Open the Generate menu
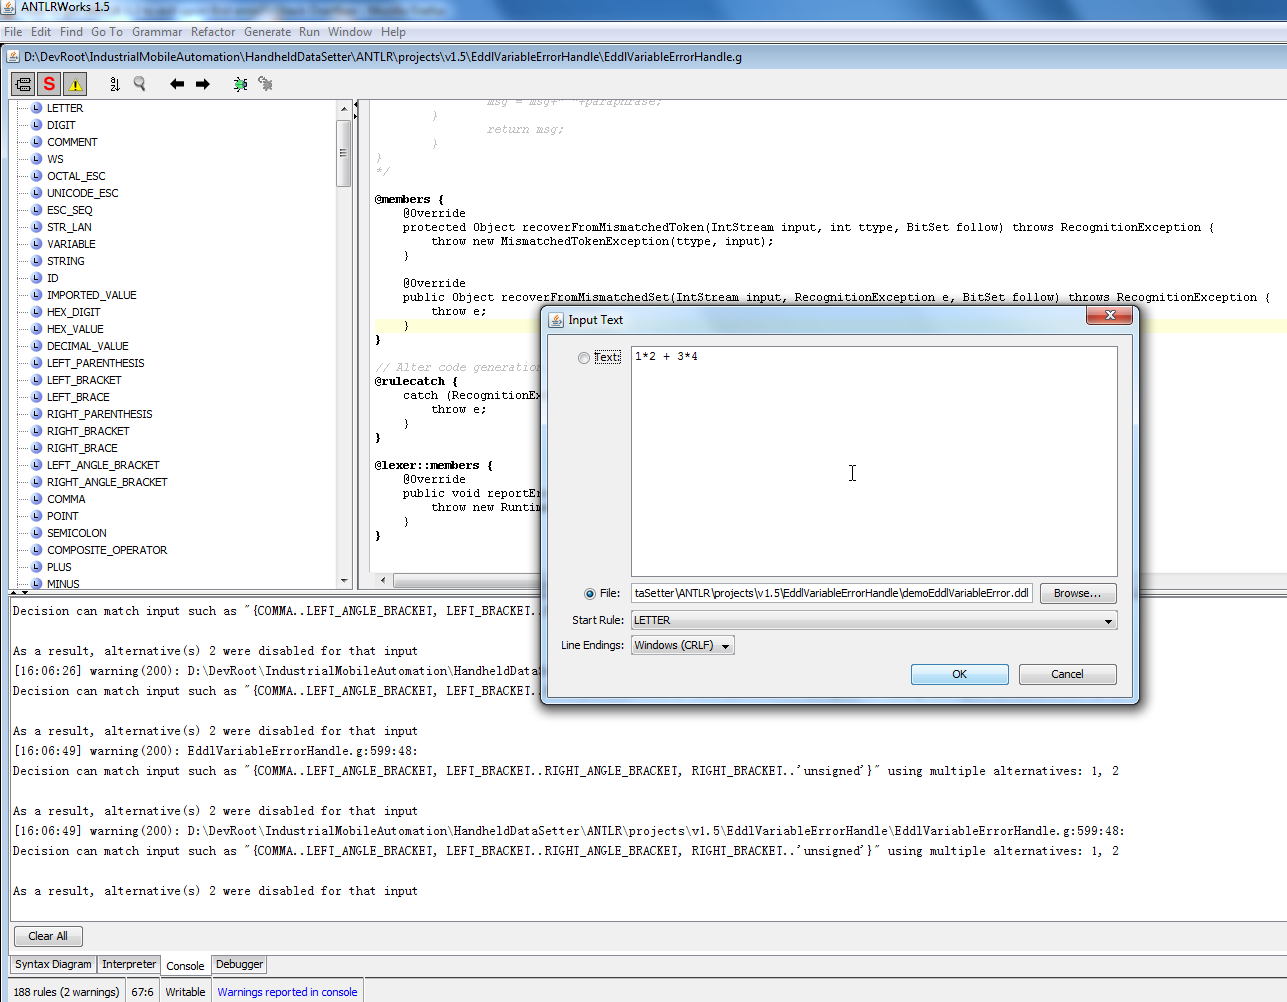1287x1002 pixels. tap(268, 32)
